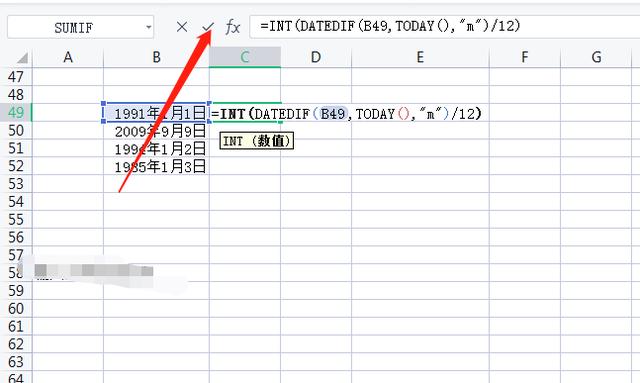Select row 55 header

[x=16, y=220]
